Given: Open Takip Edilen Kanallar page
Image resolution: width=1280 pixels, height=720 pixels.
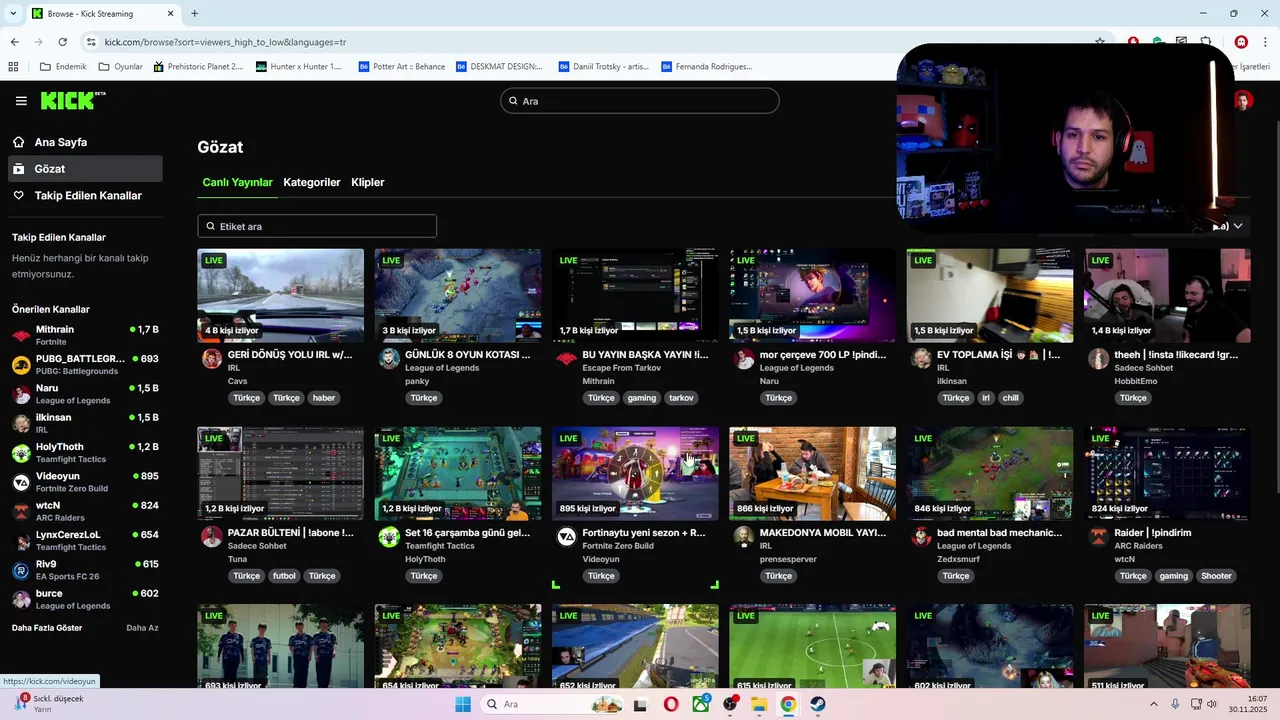Looking at the screenshot, I should point(84,195).
